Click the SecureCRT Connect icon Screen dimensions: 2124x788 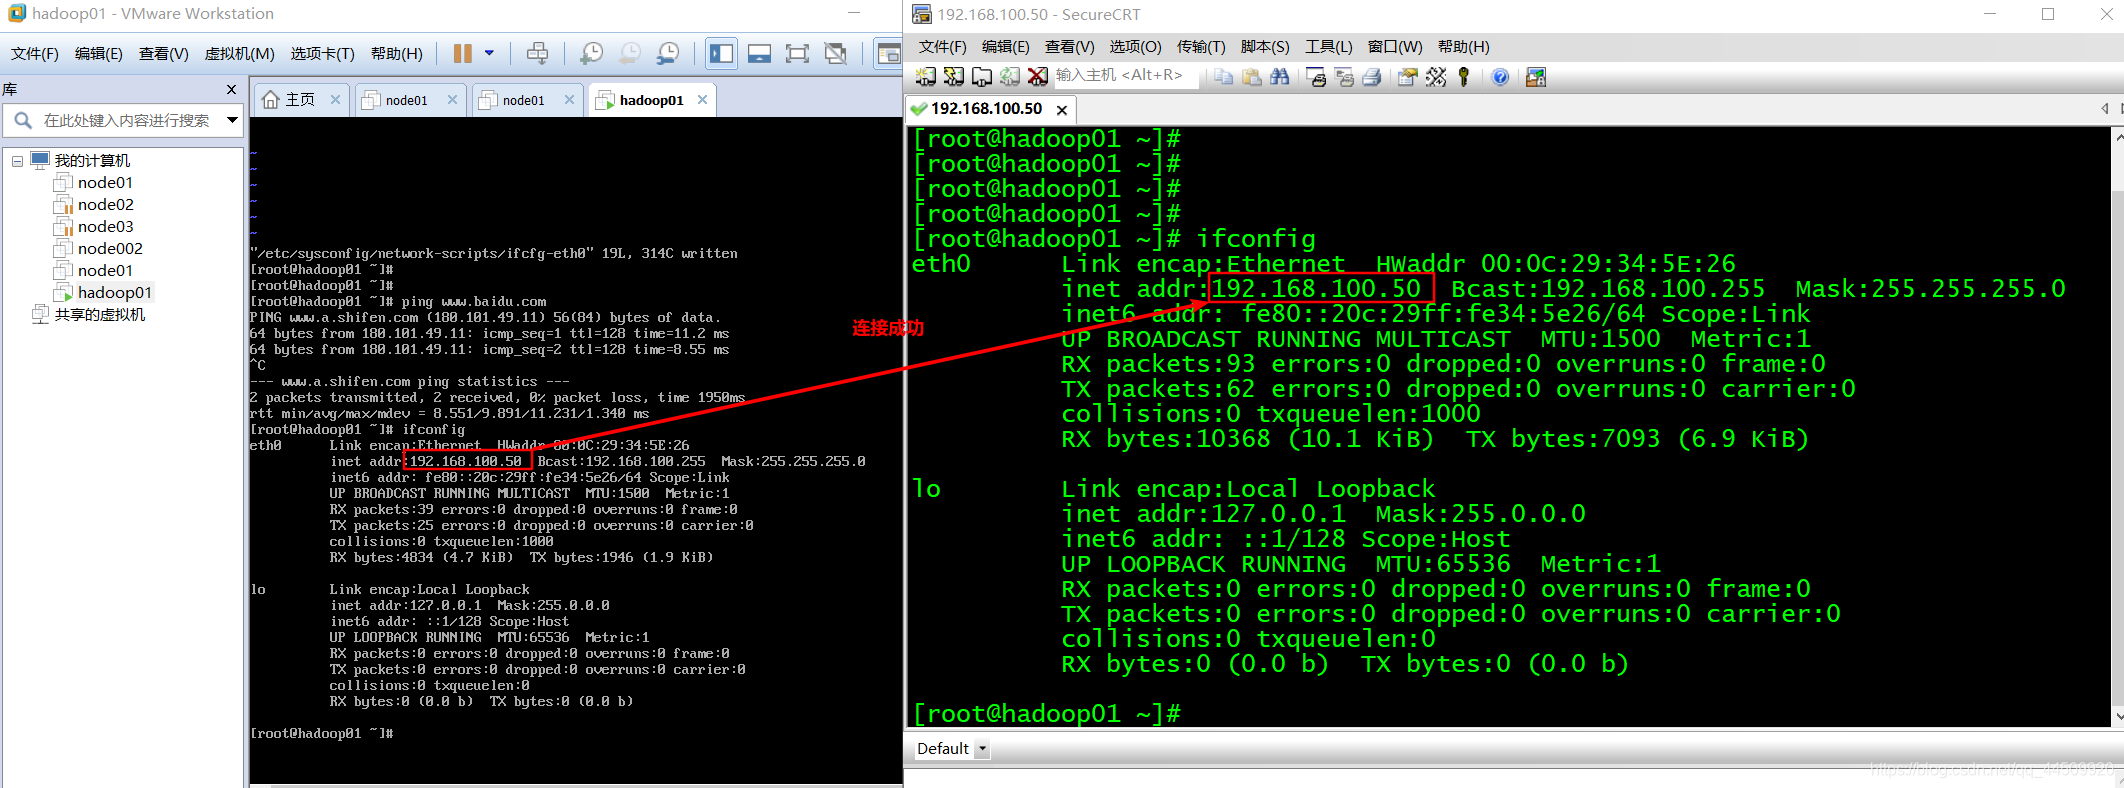926,76
